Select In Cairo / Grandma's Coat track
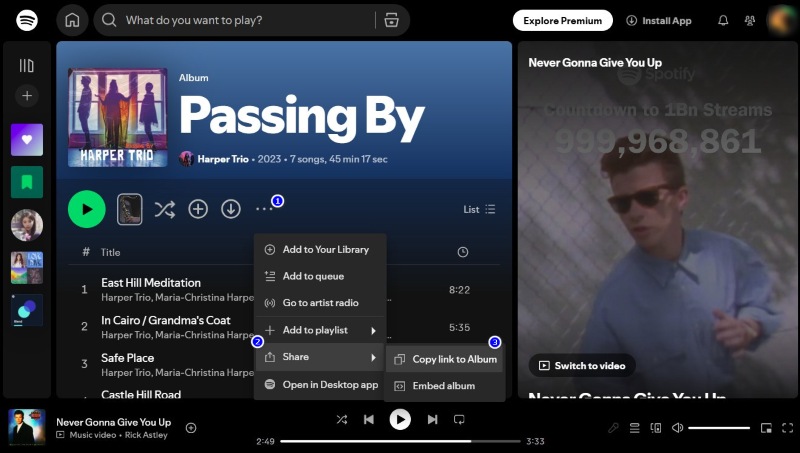 (166, 320)
